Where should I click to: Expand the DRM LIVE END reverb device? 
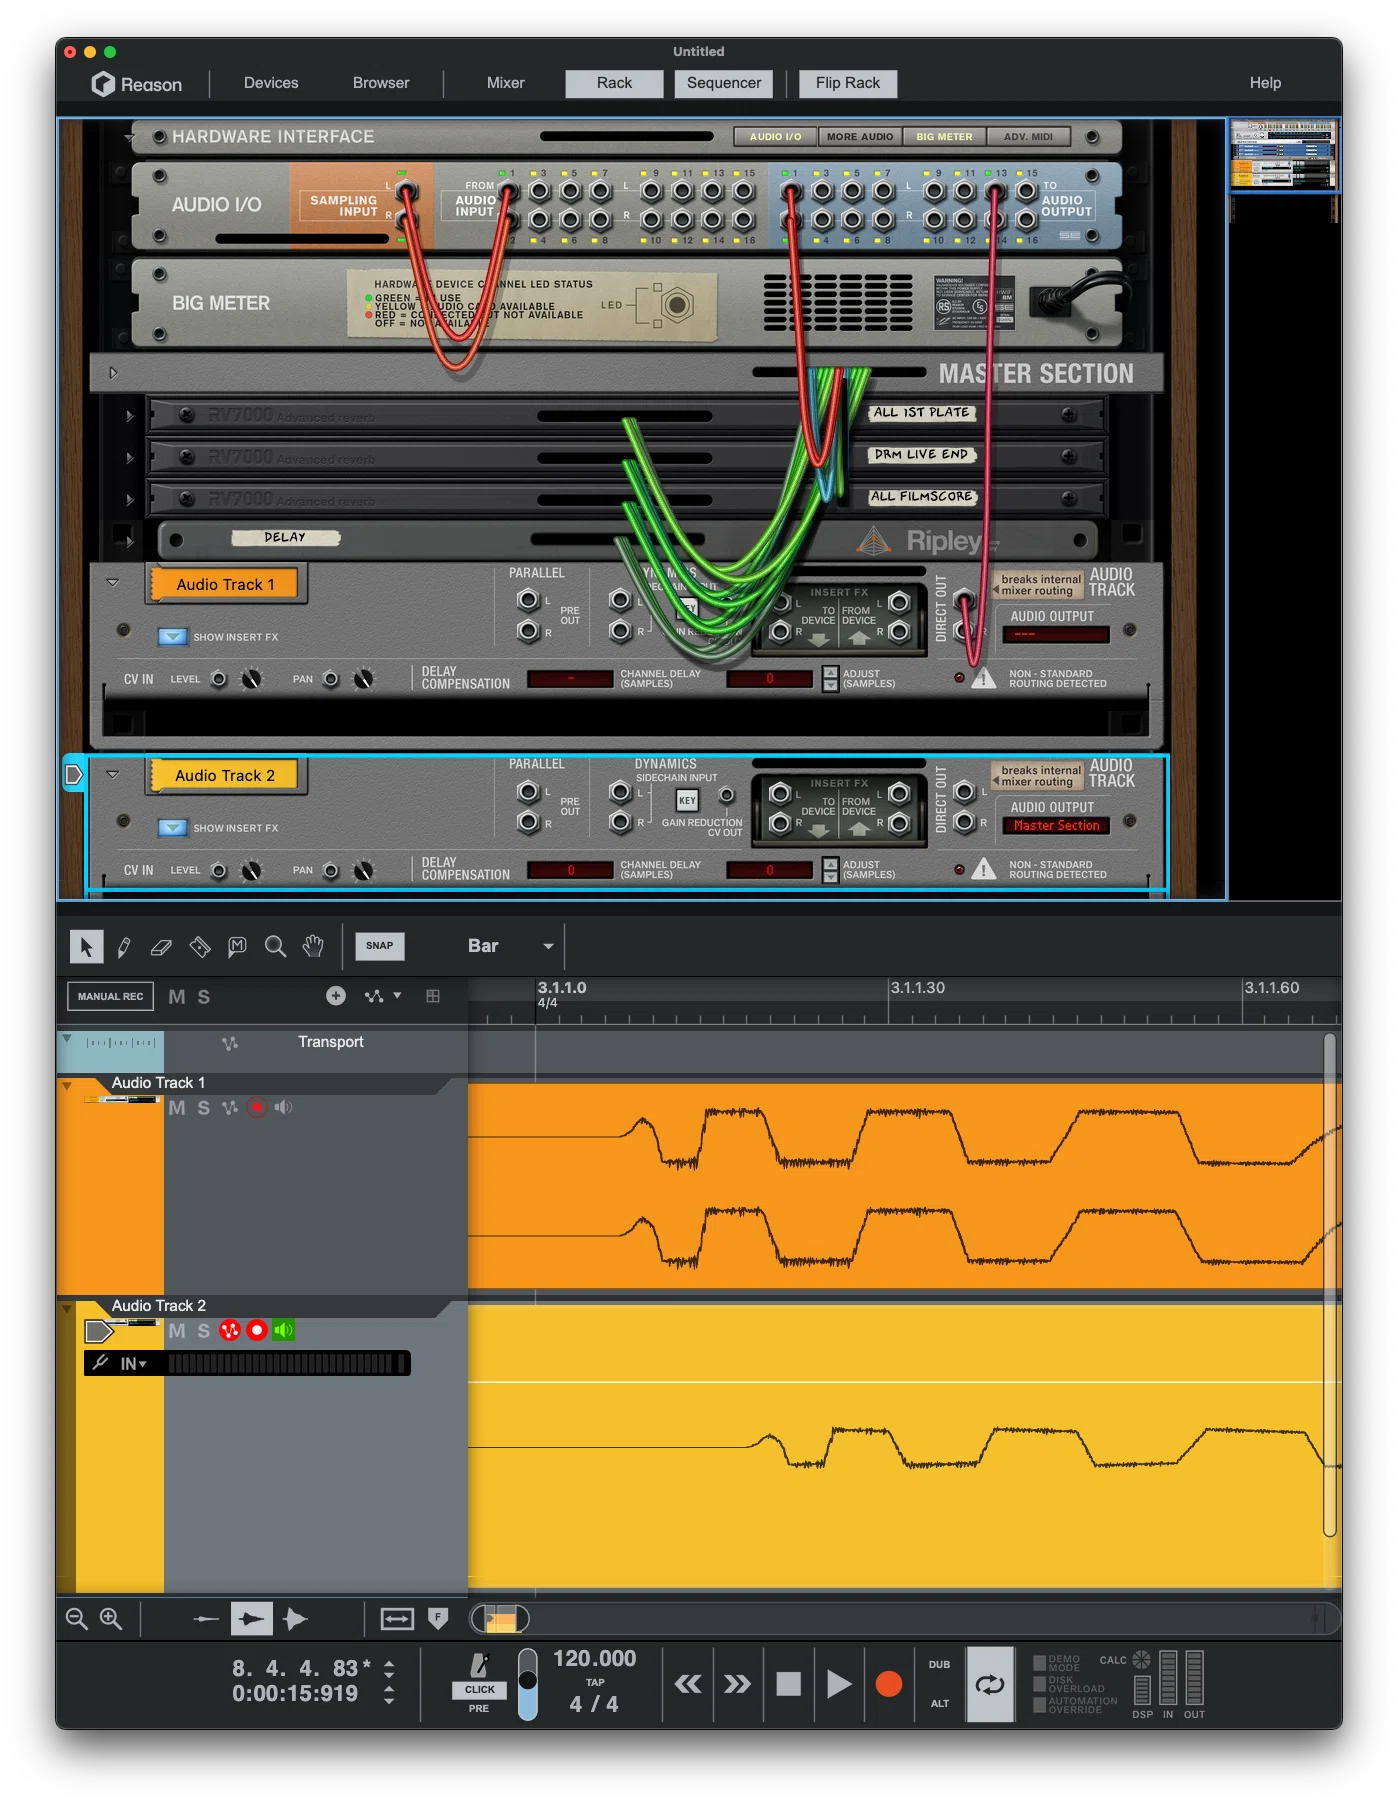click(x=129, y=457)
